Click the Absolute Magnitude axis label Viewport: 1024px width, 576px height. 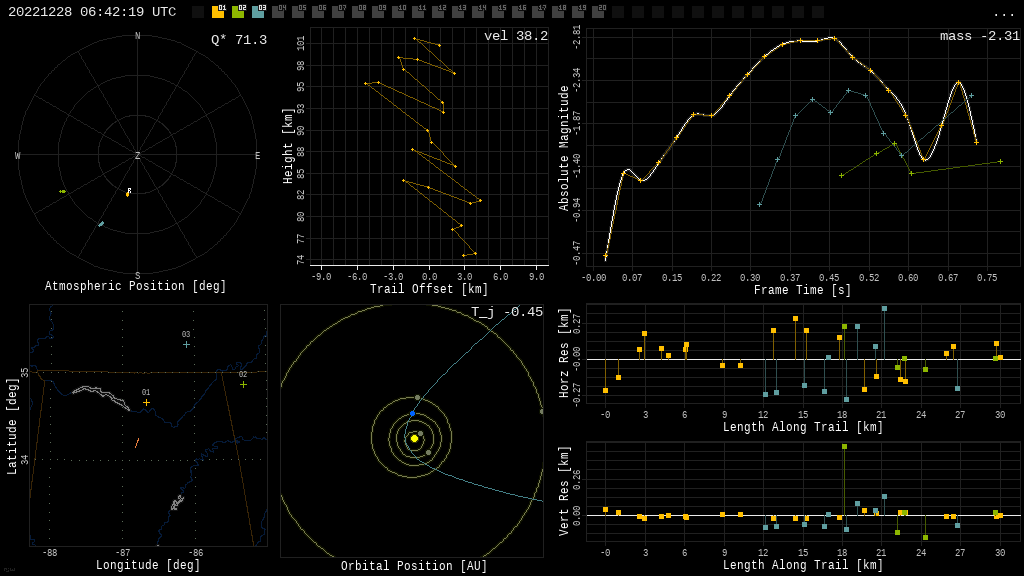[564, 148]
